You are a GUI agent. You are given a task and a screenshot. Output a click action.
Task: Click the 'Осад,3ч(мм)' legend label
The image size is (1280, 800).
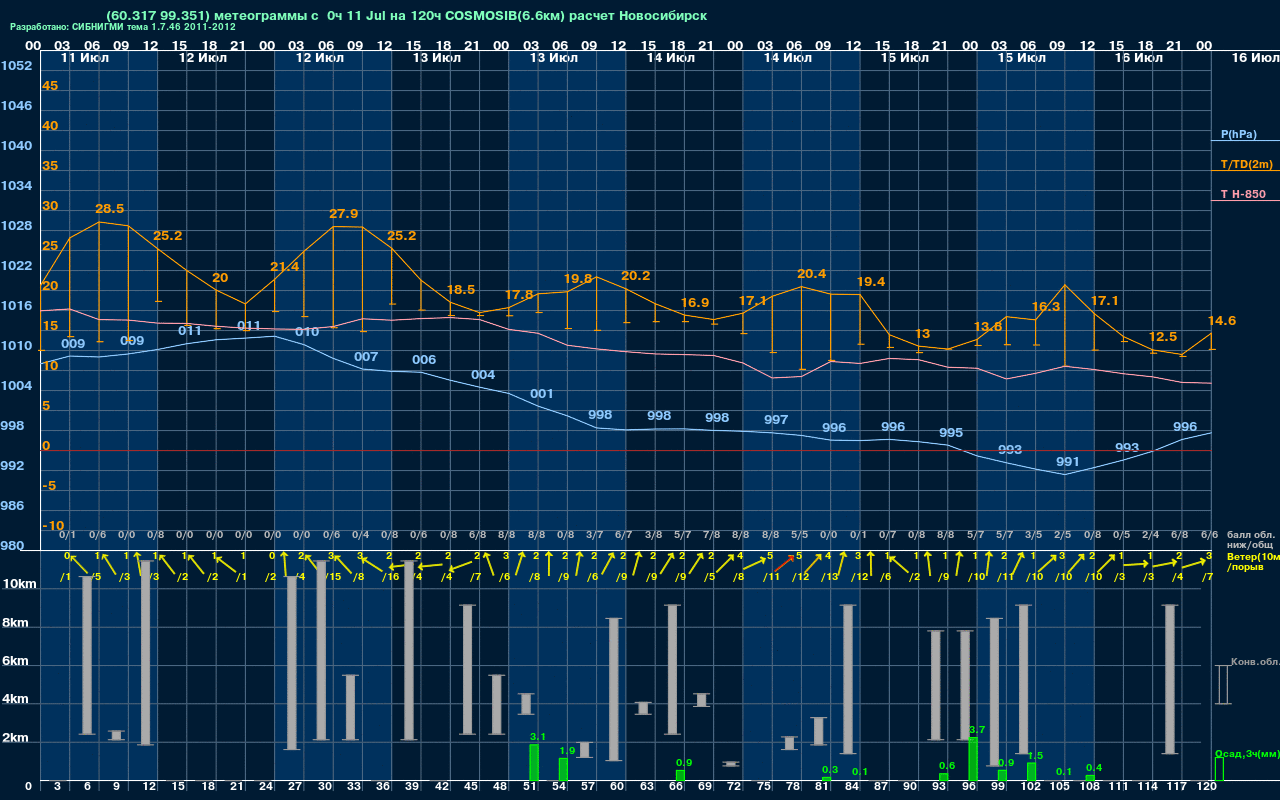[x=1247, y=753]
